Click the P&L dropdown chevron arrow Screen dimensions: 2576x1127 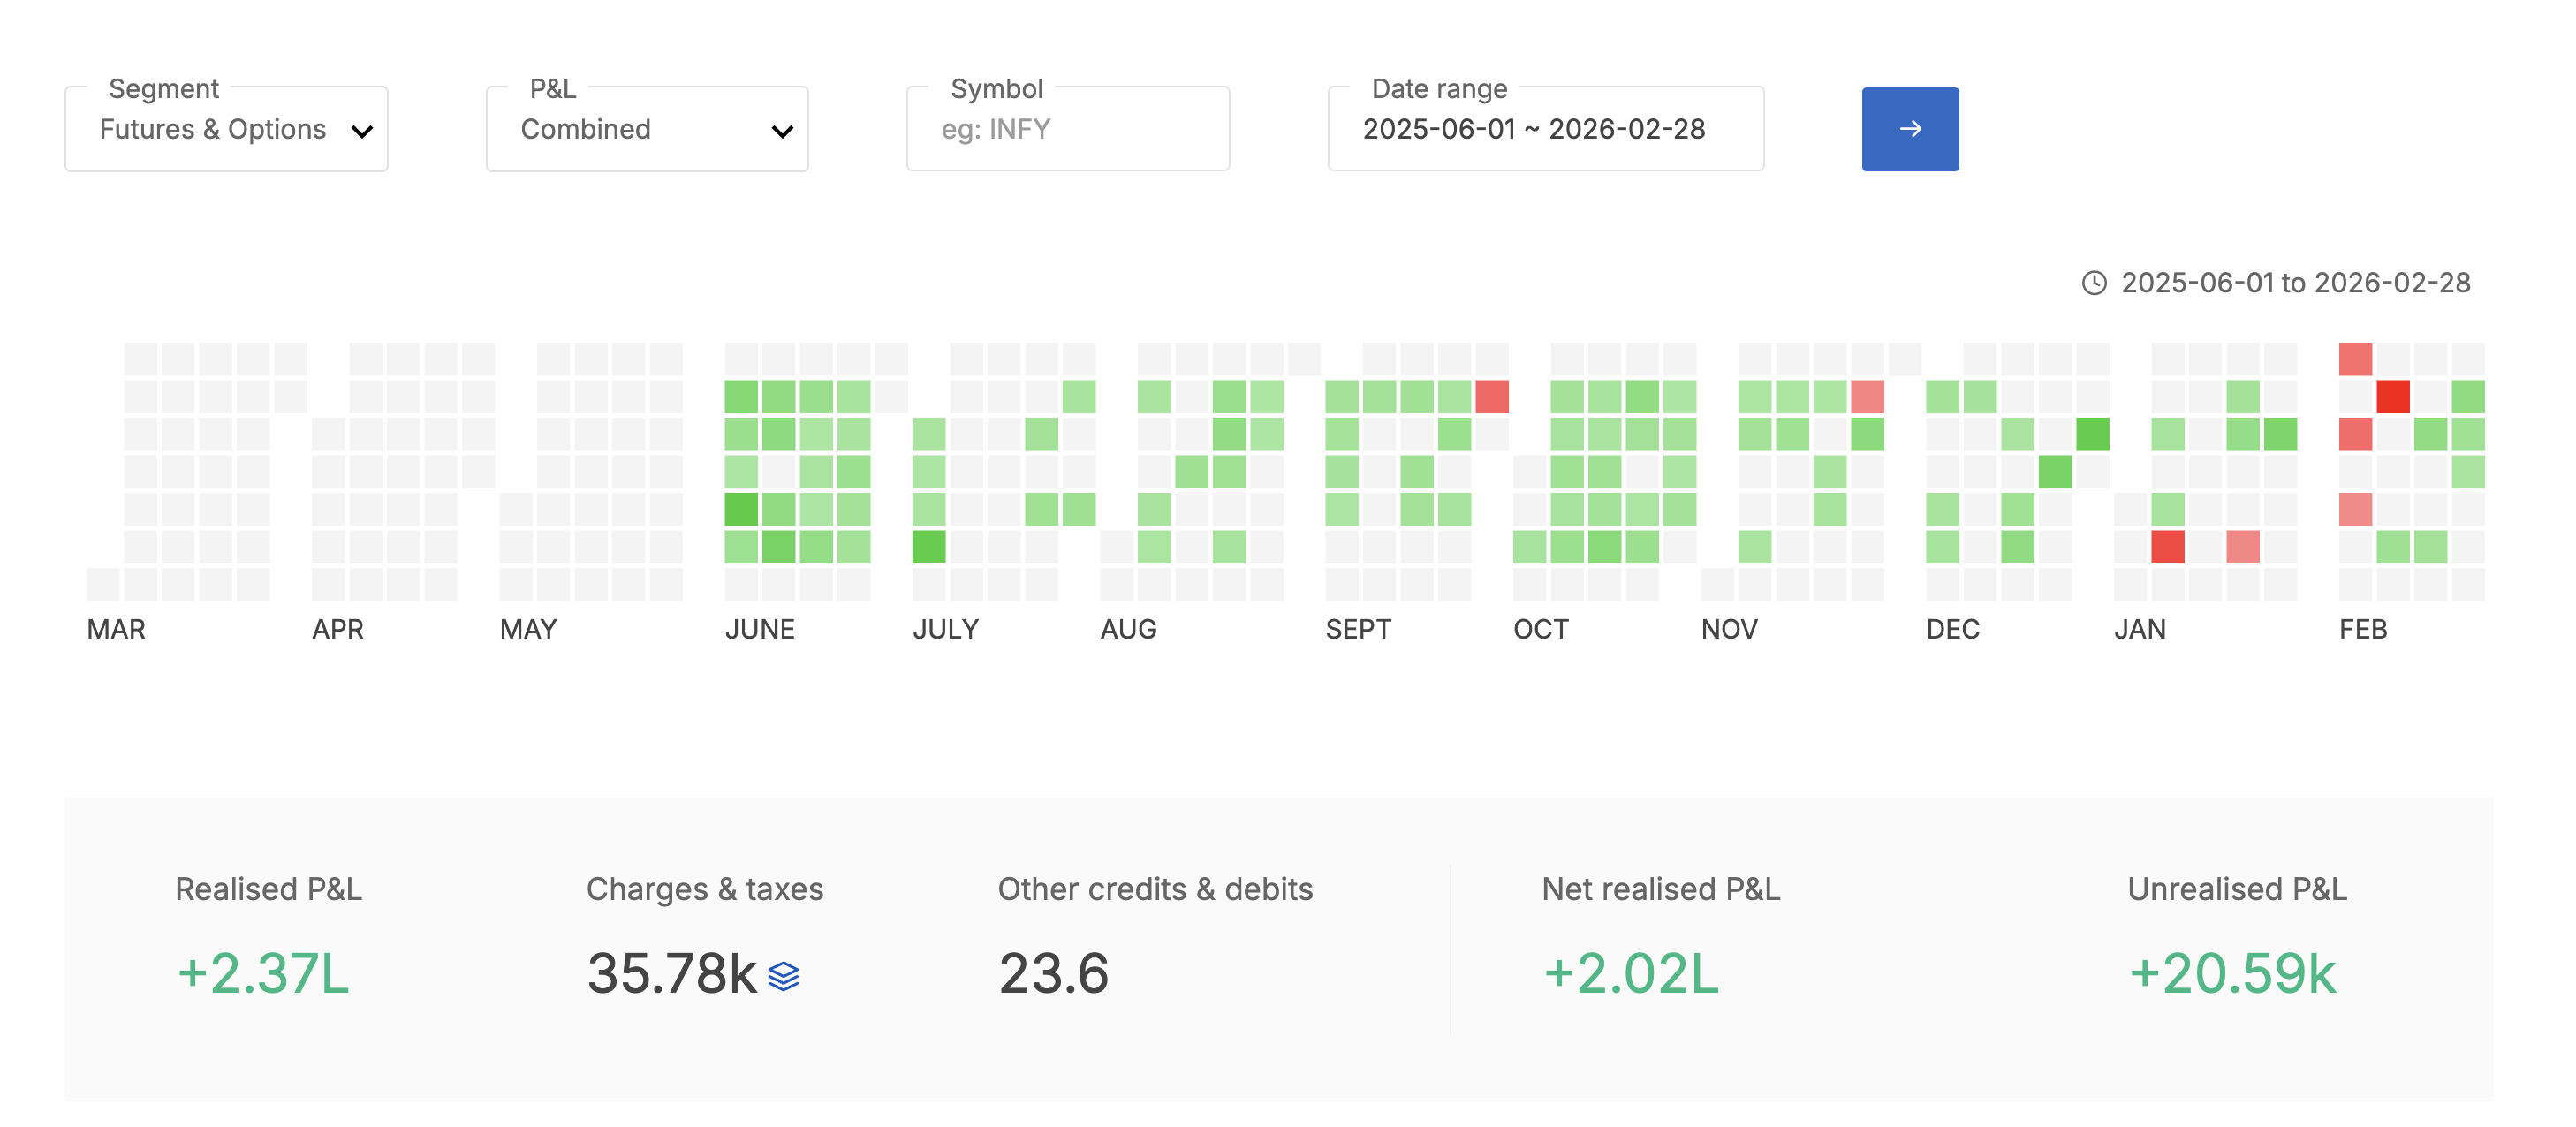pos(782,131)
